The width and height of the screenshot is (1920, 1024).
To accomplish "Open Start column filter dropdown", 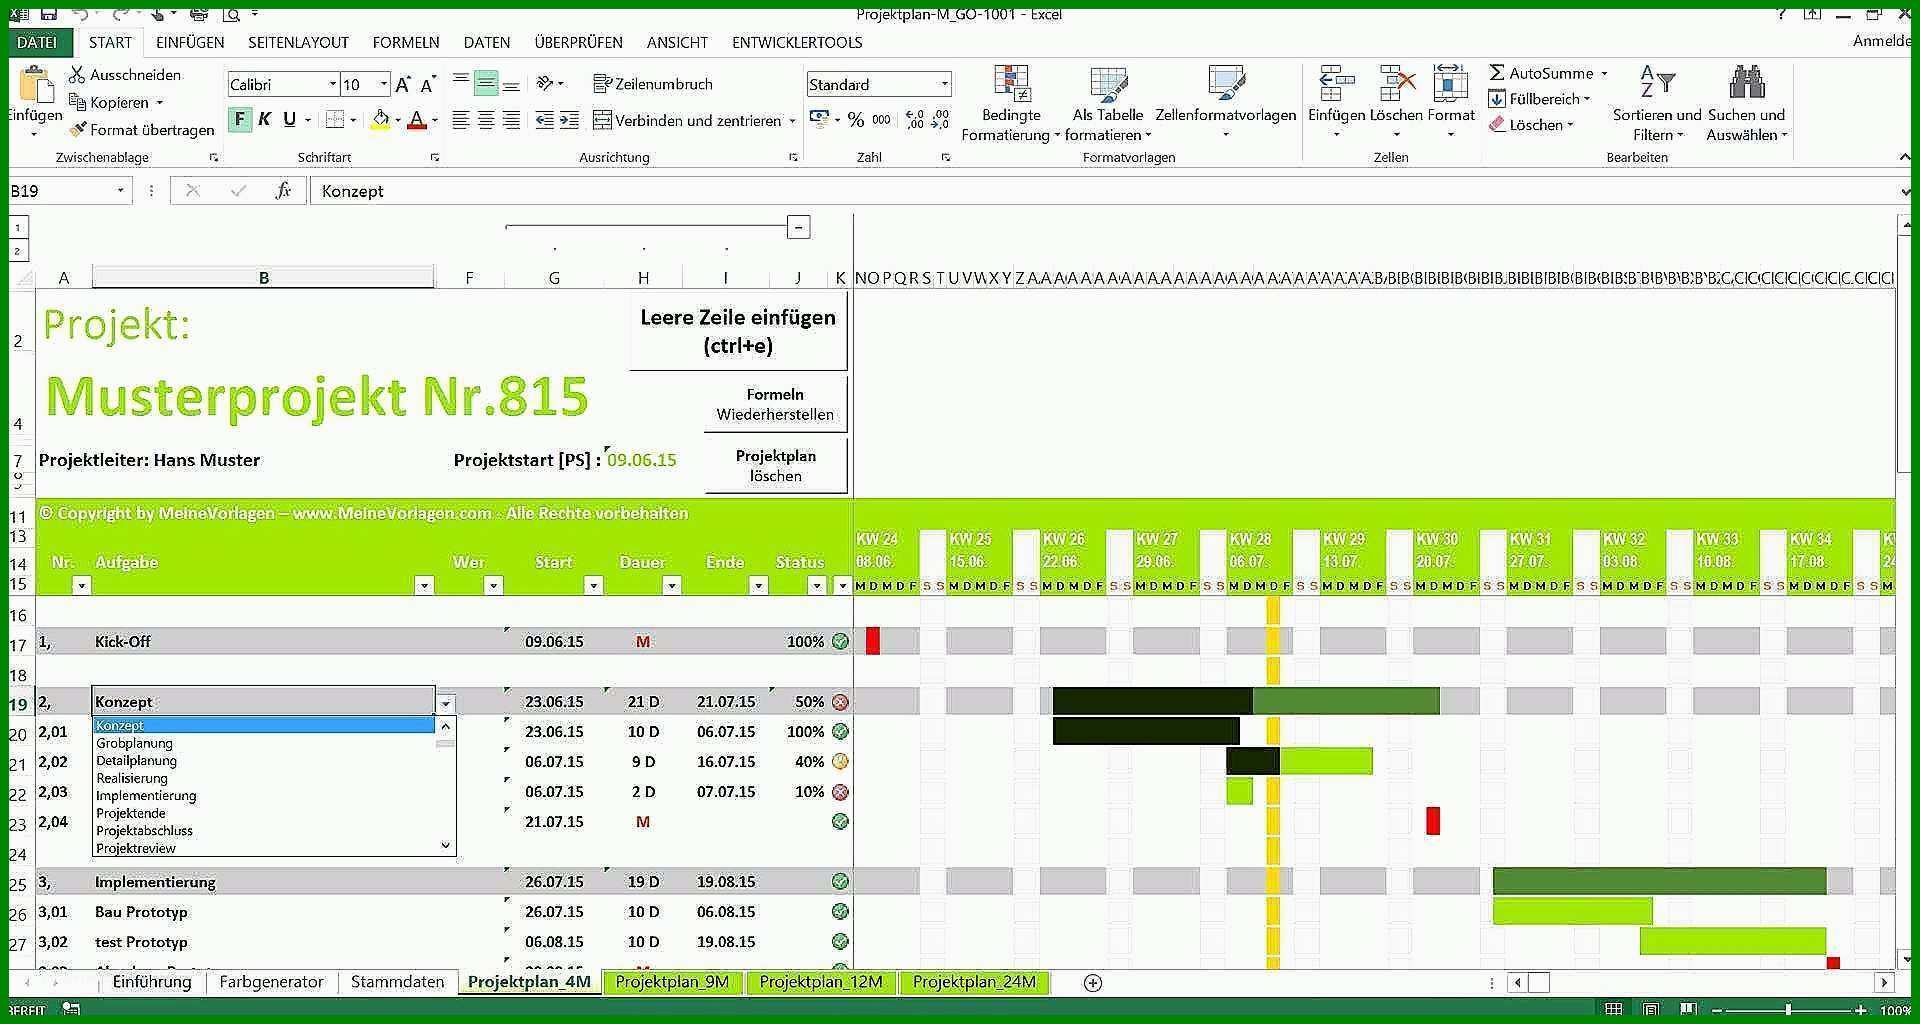I will [593, 586].
